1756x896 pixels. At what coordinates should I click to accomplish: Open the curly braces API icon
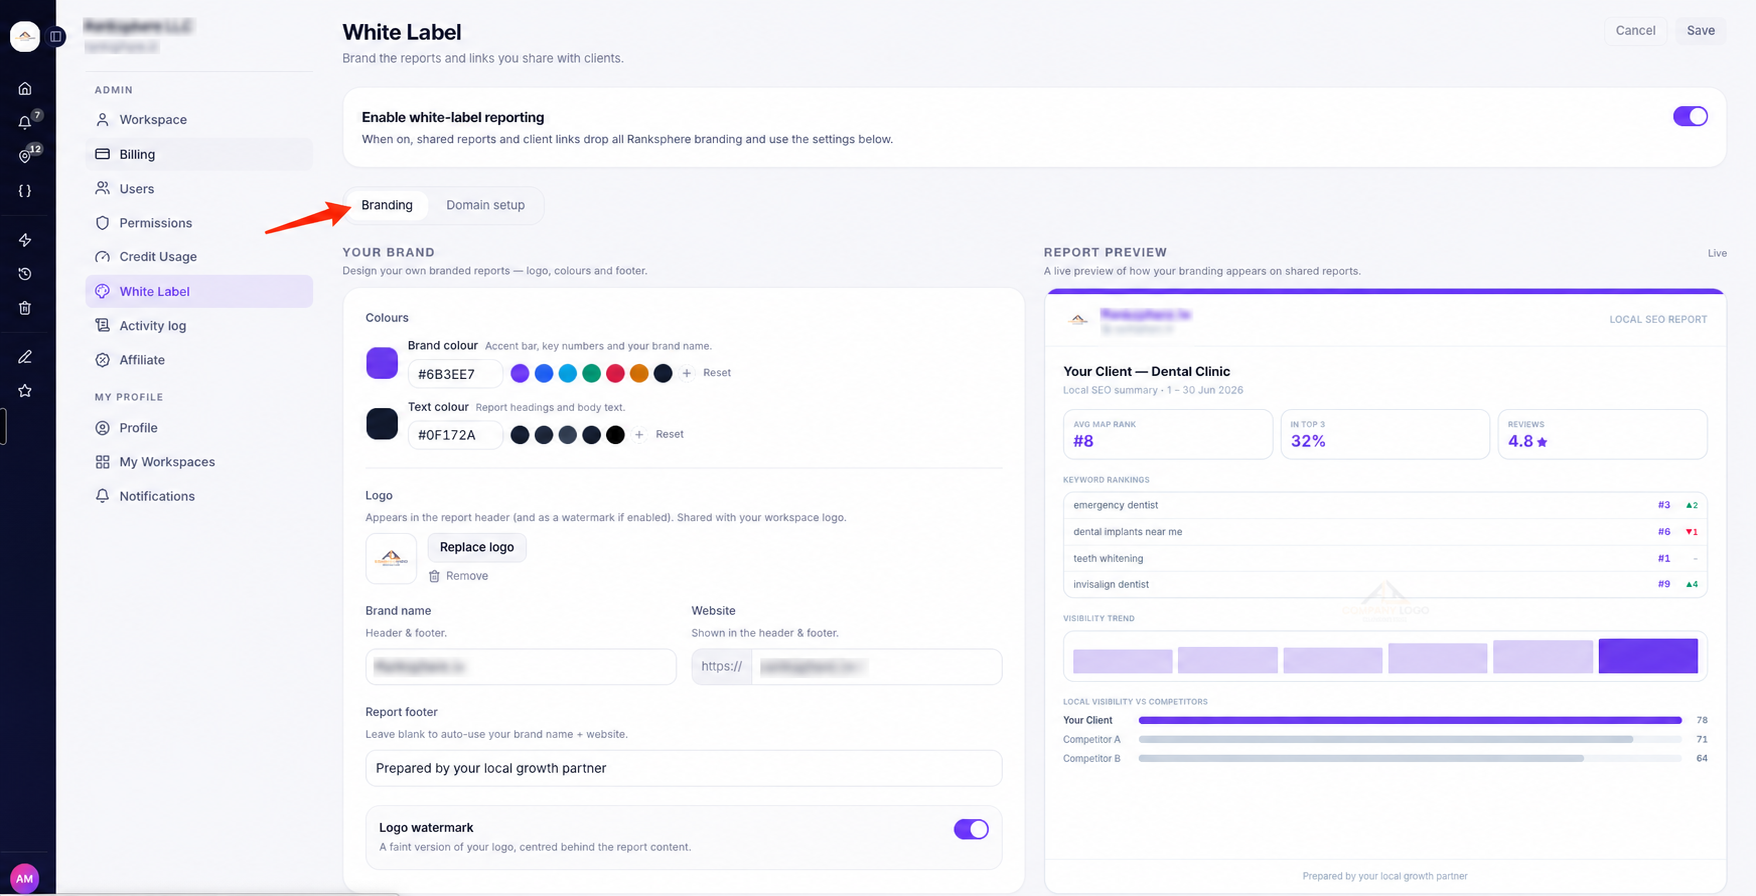pyautogui.click(x=25, y=190)
